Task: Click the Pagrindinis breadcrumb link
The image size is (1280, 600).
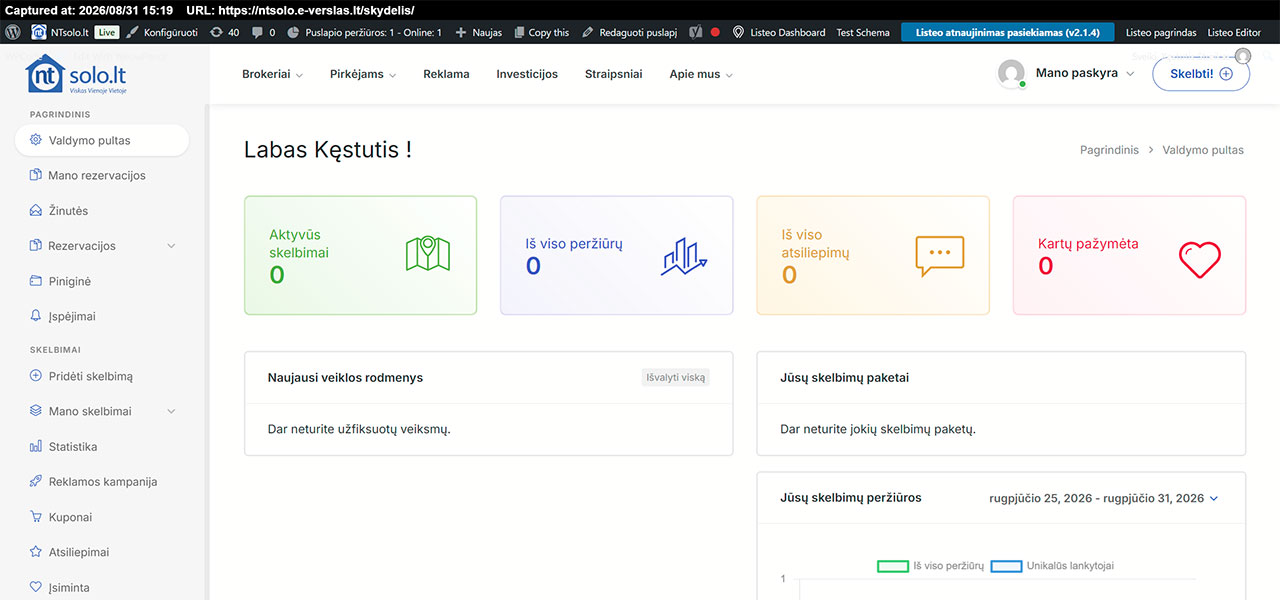Action: 1109,150
